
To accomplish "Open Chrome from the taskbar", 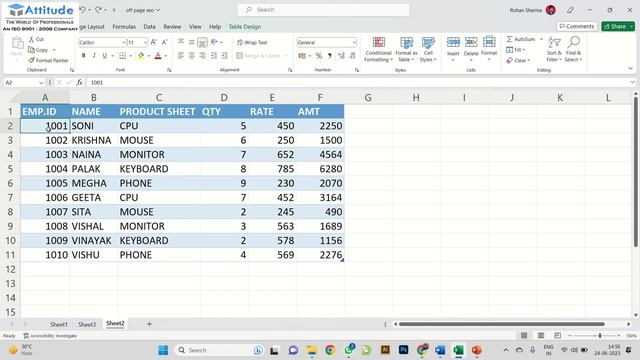I will click(330, 350).
